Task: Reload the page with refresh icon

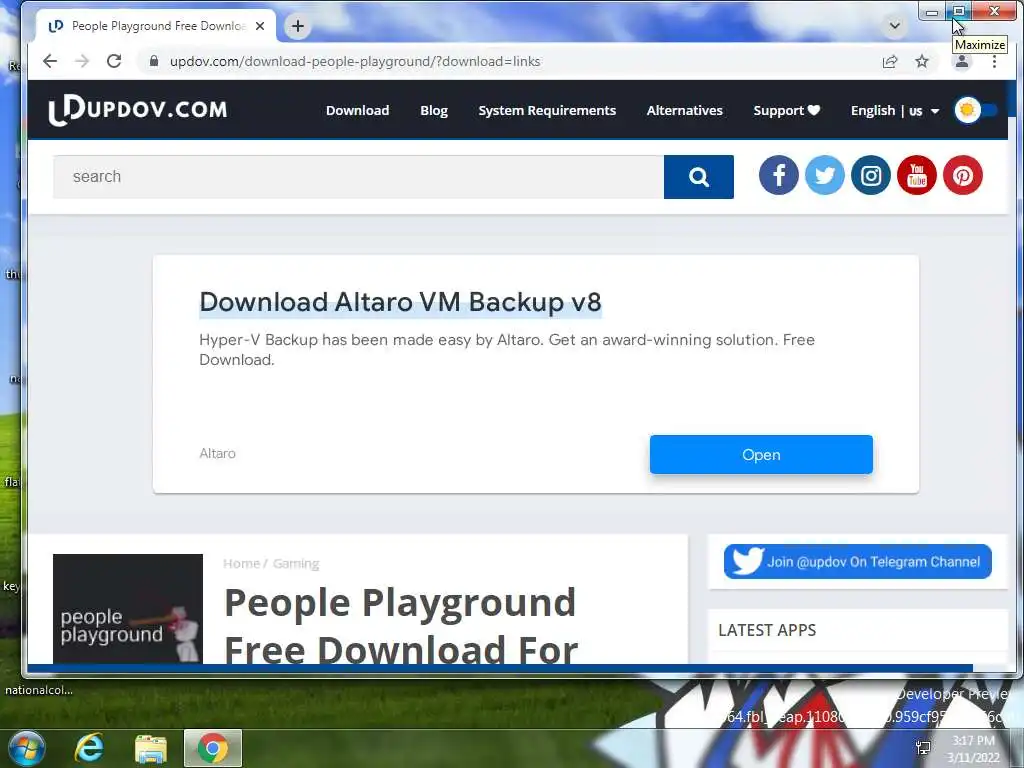Action: [114, 61]
